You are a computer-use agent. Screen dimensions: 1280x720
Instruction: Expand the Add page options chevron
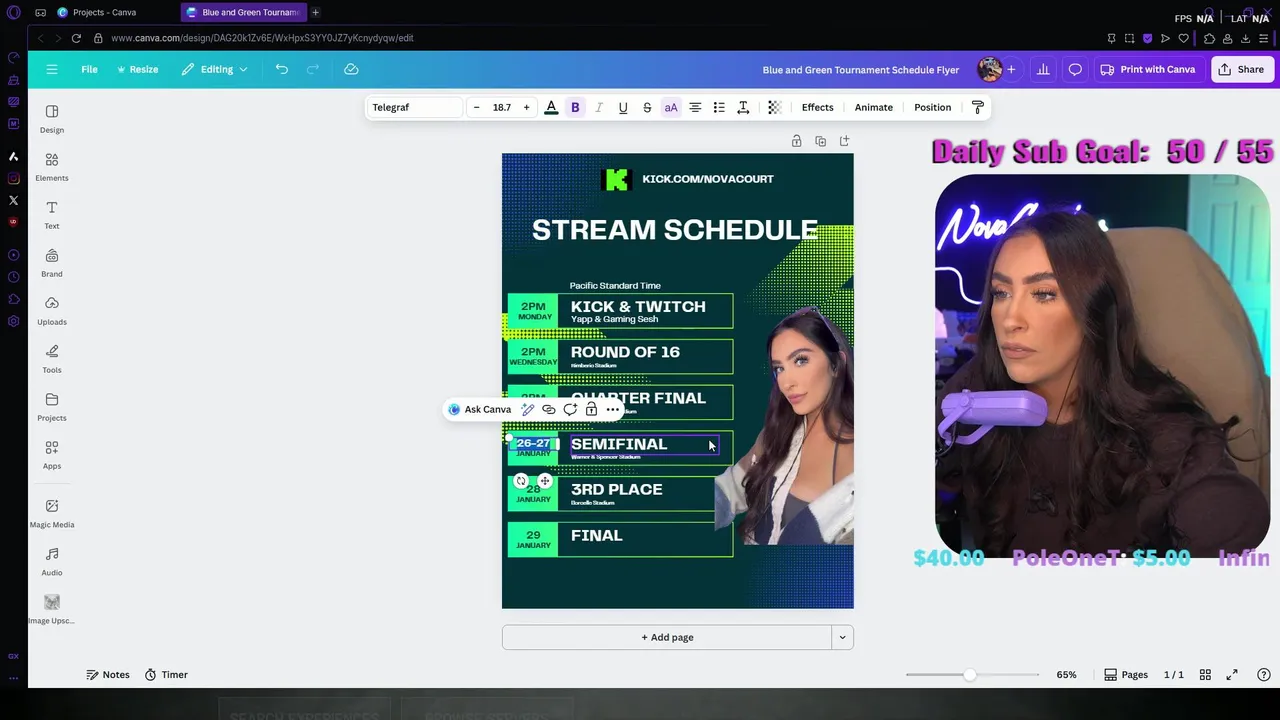pos(842,637)
